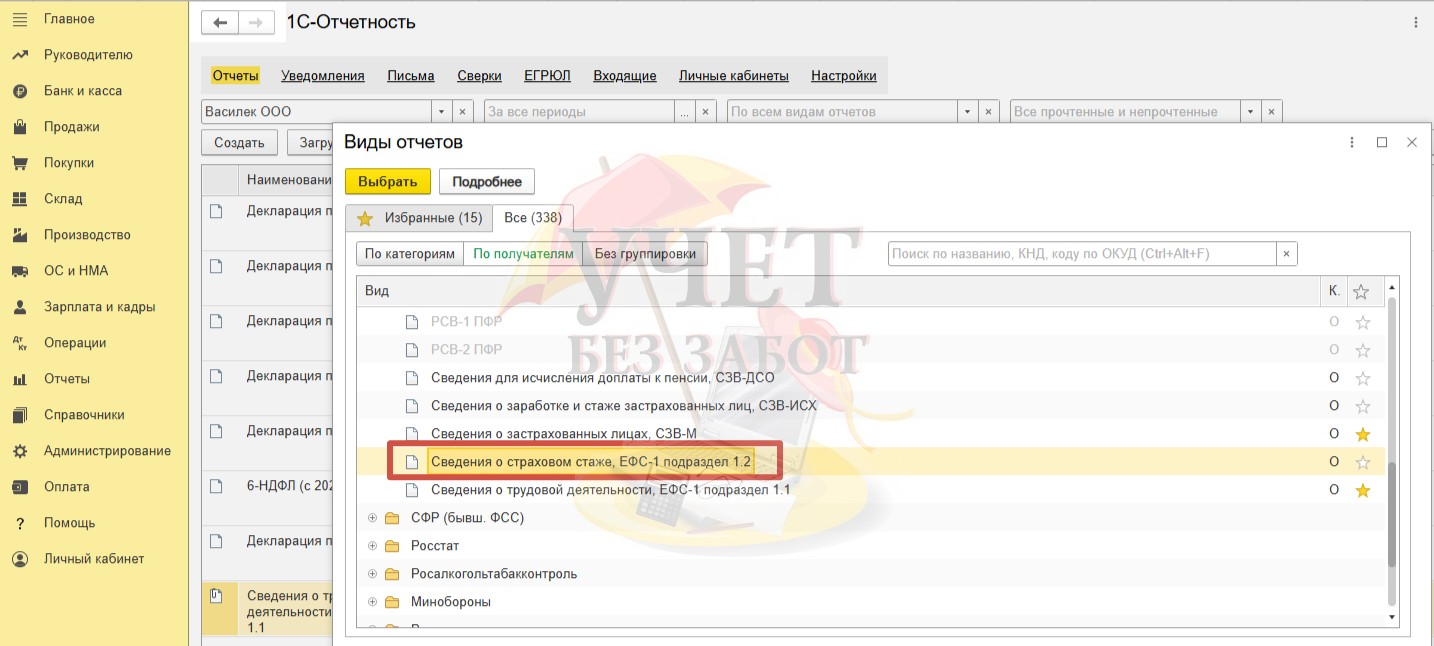The height and width of the screenshot is (646, 1434).
Task: Open Администрирование section
Action: [x=107, y=451]
